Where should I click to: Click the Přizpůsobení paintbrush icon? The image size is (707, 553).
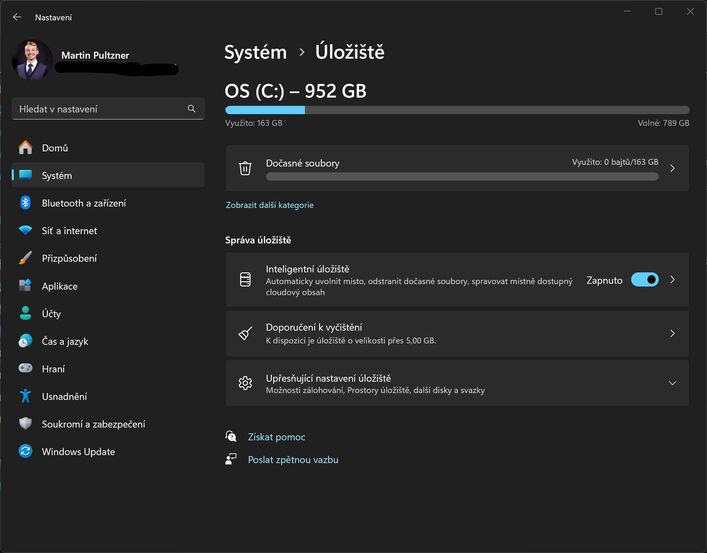25,258
